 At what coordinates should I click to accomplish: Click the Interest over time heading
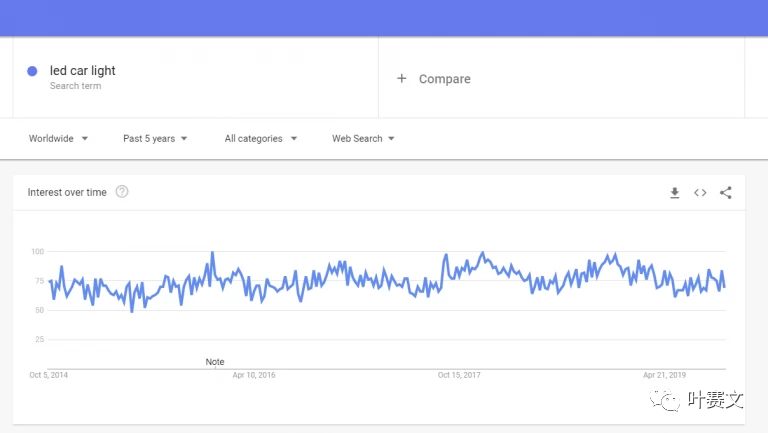(67, 192)
